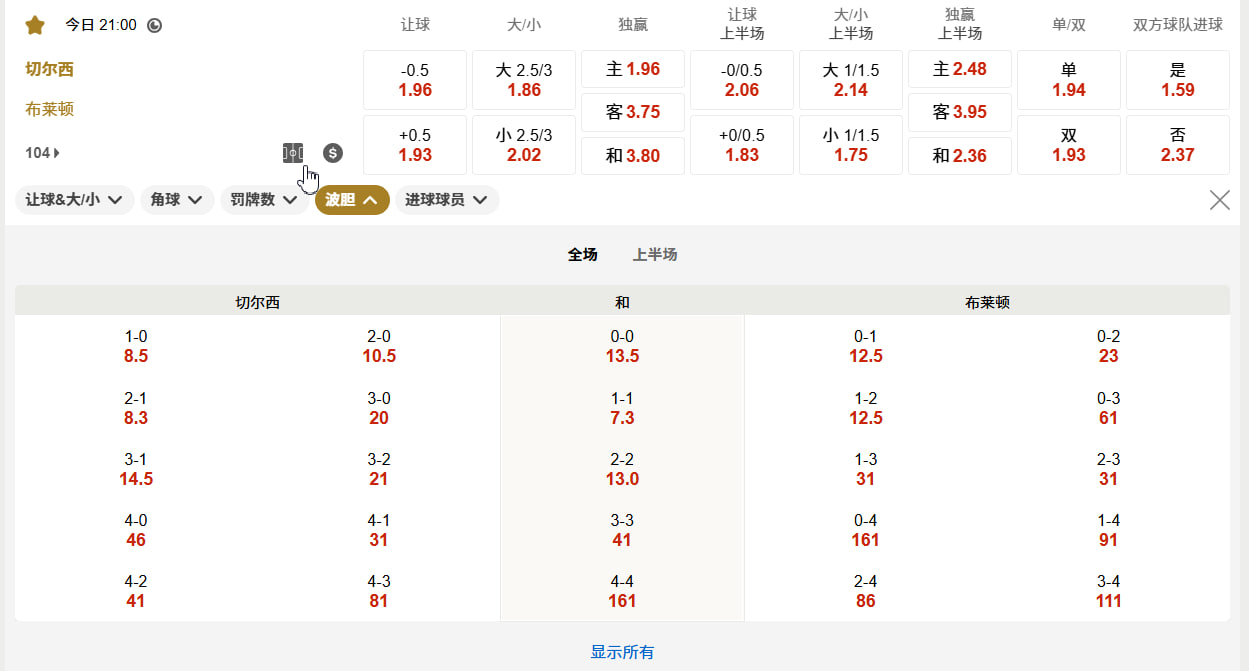Click the 今日 21:00 match time
The width and height of the screenshot is (1249, 671).
(101, 25)
